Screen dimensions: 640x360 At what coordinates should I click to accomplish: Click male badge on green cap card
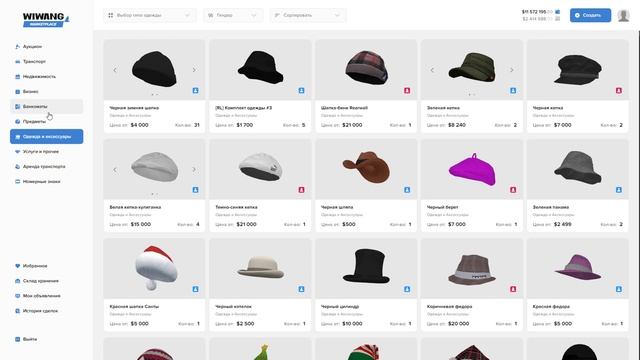click(513, 91)
